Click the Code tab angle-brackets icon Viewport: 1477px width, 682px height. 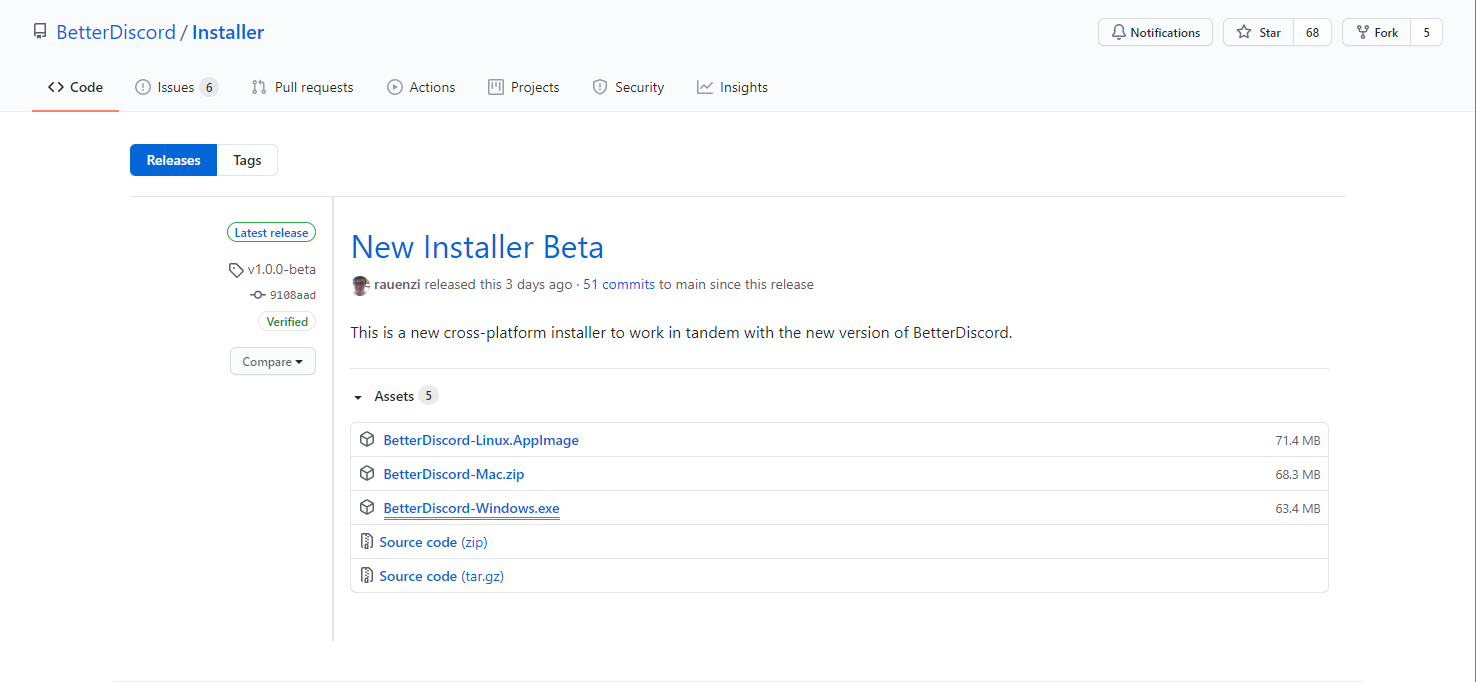tap(56, 87)
